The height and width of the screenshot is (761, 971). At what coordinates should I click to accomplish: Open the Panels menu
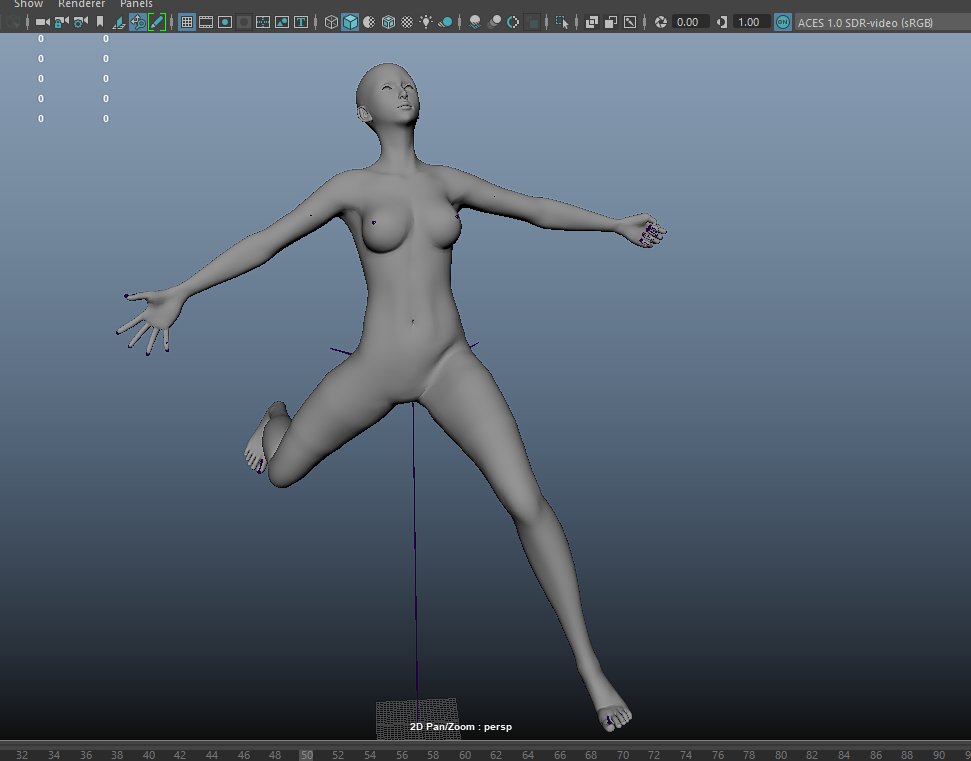click(x=135, y=4)
